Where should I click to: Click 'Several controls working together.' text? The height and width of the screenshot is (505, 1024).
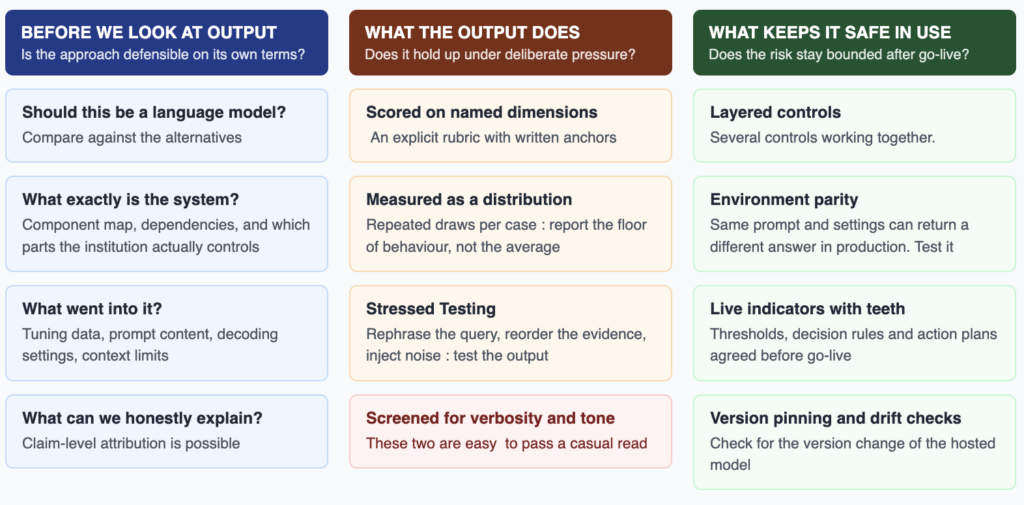coord(823,138)
